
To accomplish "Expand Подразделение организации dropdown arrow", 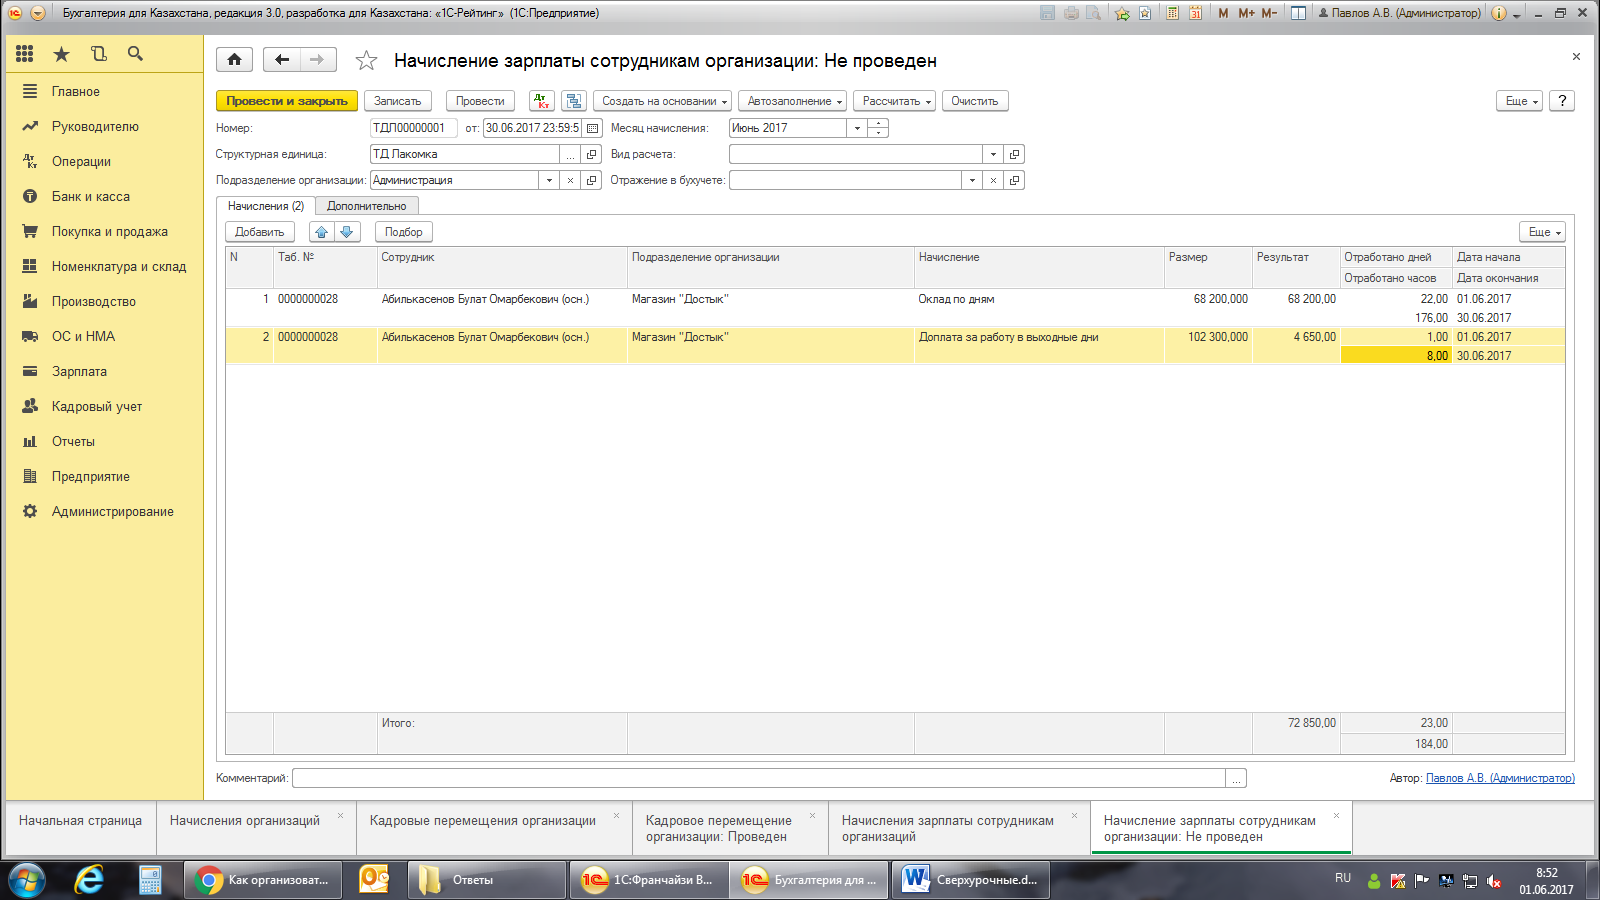I will point(549,180).
